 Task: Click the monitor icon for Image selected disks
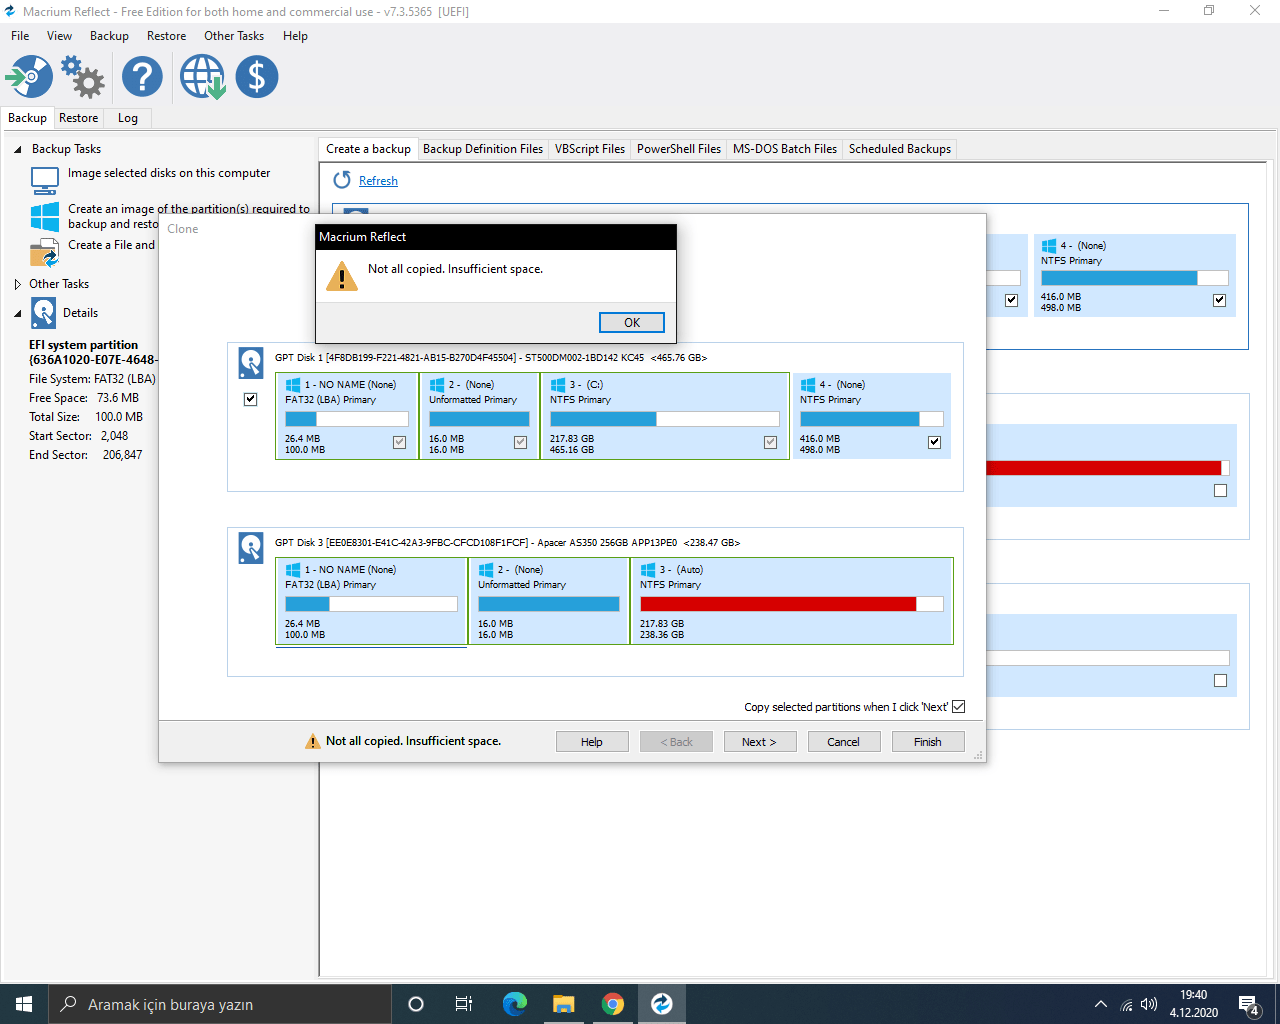[x=45, y=180]
